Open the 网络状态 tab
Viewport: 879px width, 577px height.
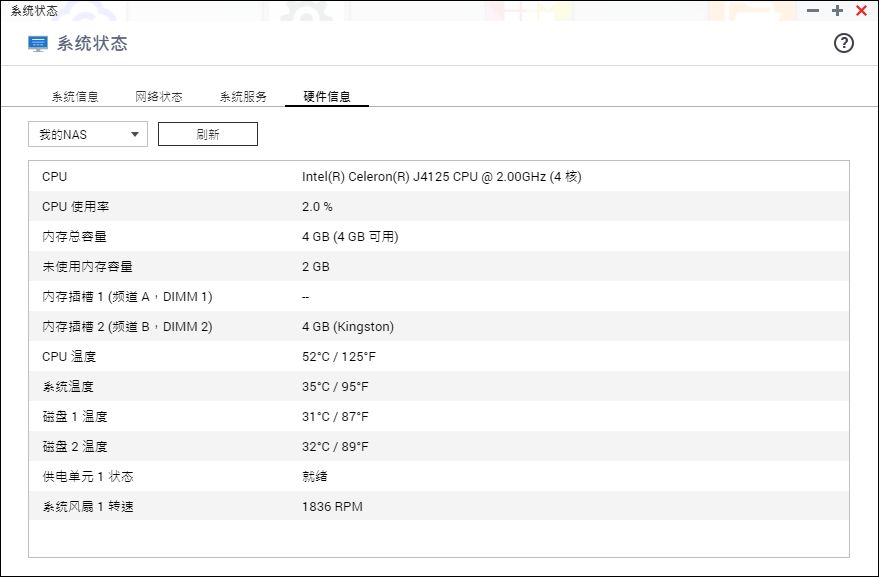[x=159, y=96]
